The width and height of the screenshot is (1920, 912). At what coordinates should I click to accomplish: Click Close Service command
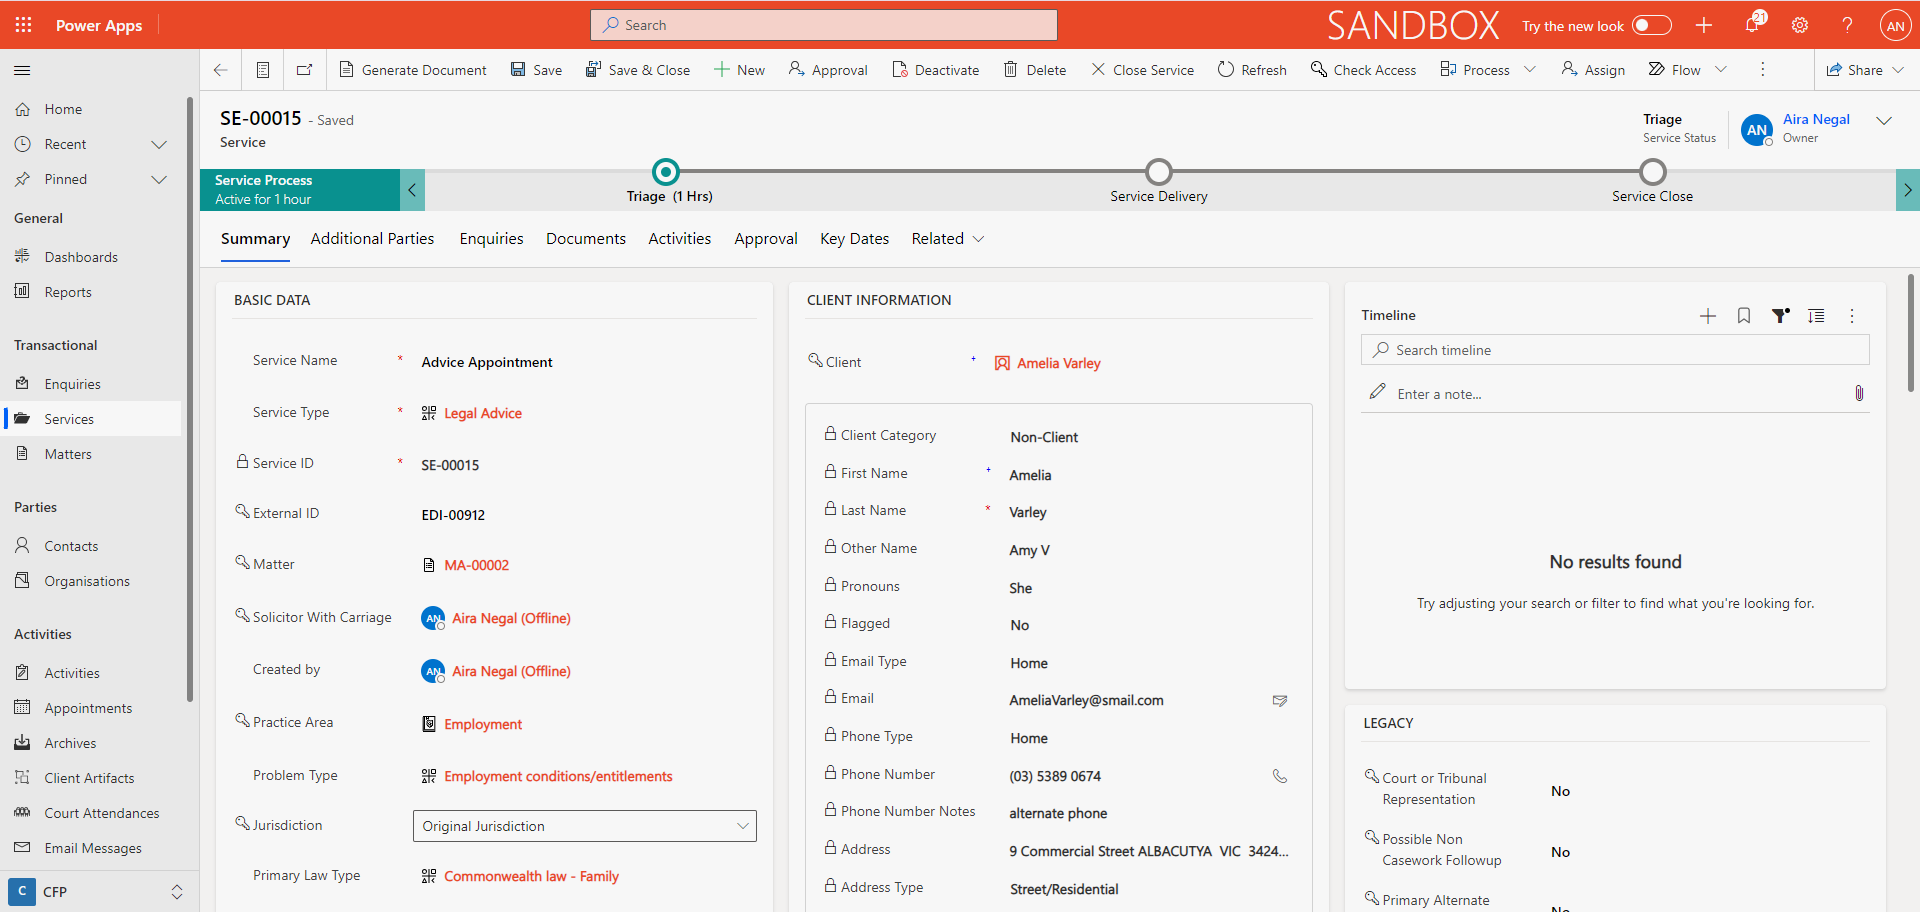(1143, 70)
